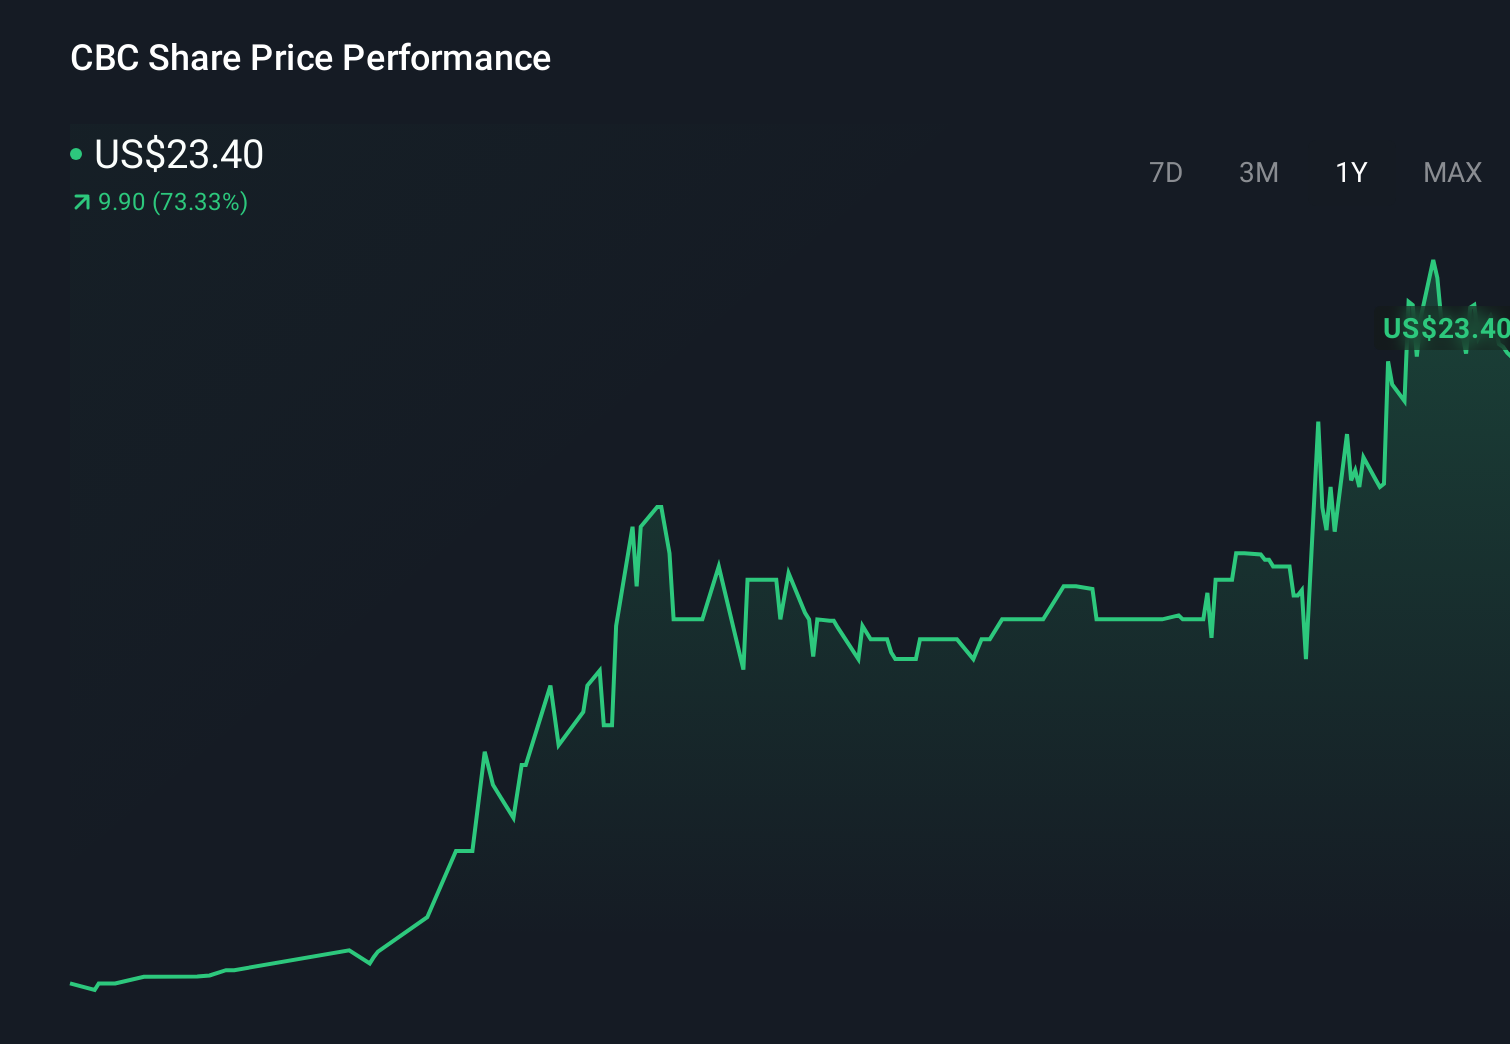Click the sharp dip before the final rally
Screen dimensions: 1510x1044
[1306, 658]
